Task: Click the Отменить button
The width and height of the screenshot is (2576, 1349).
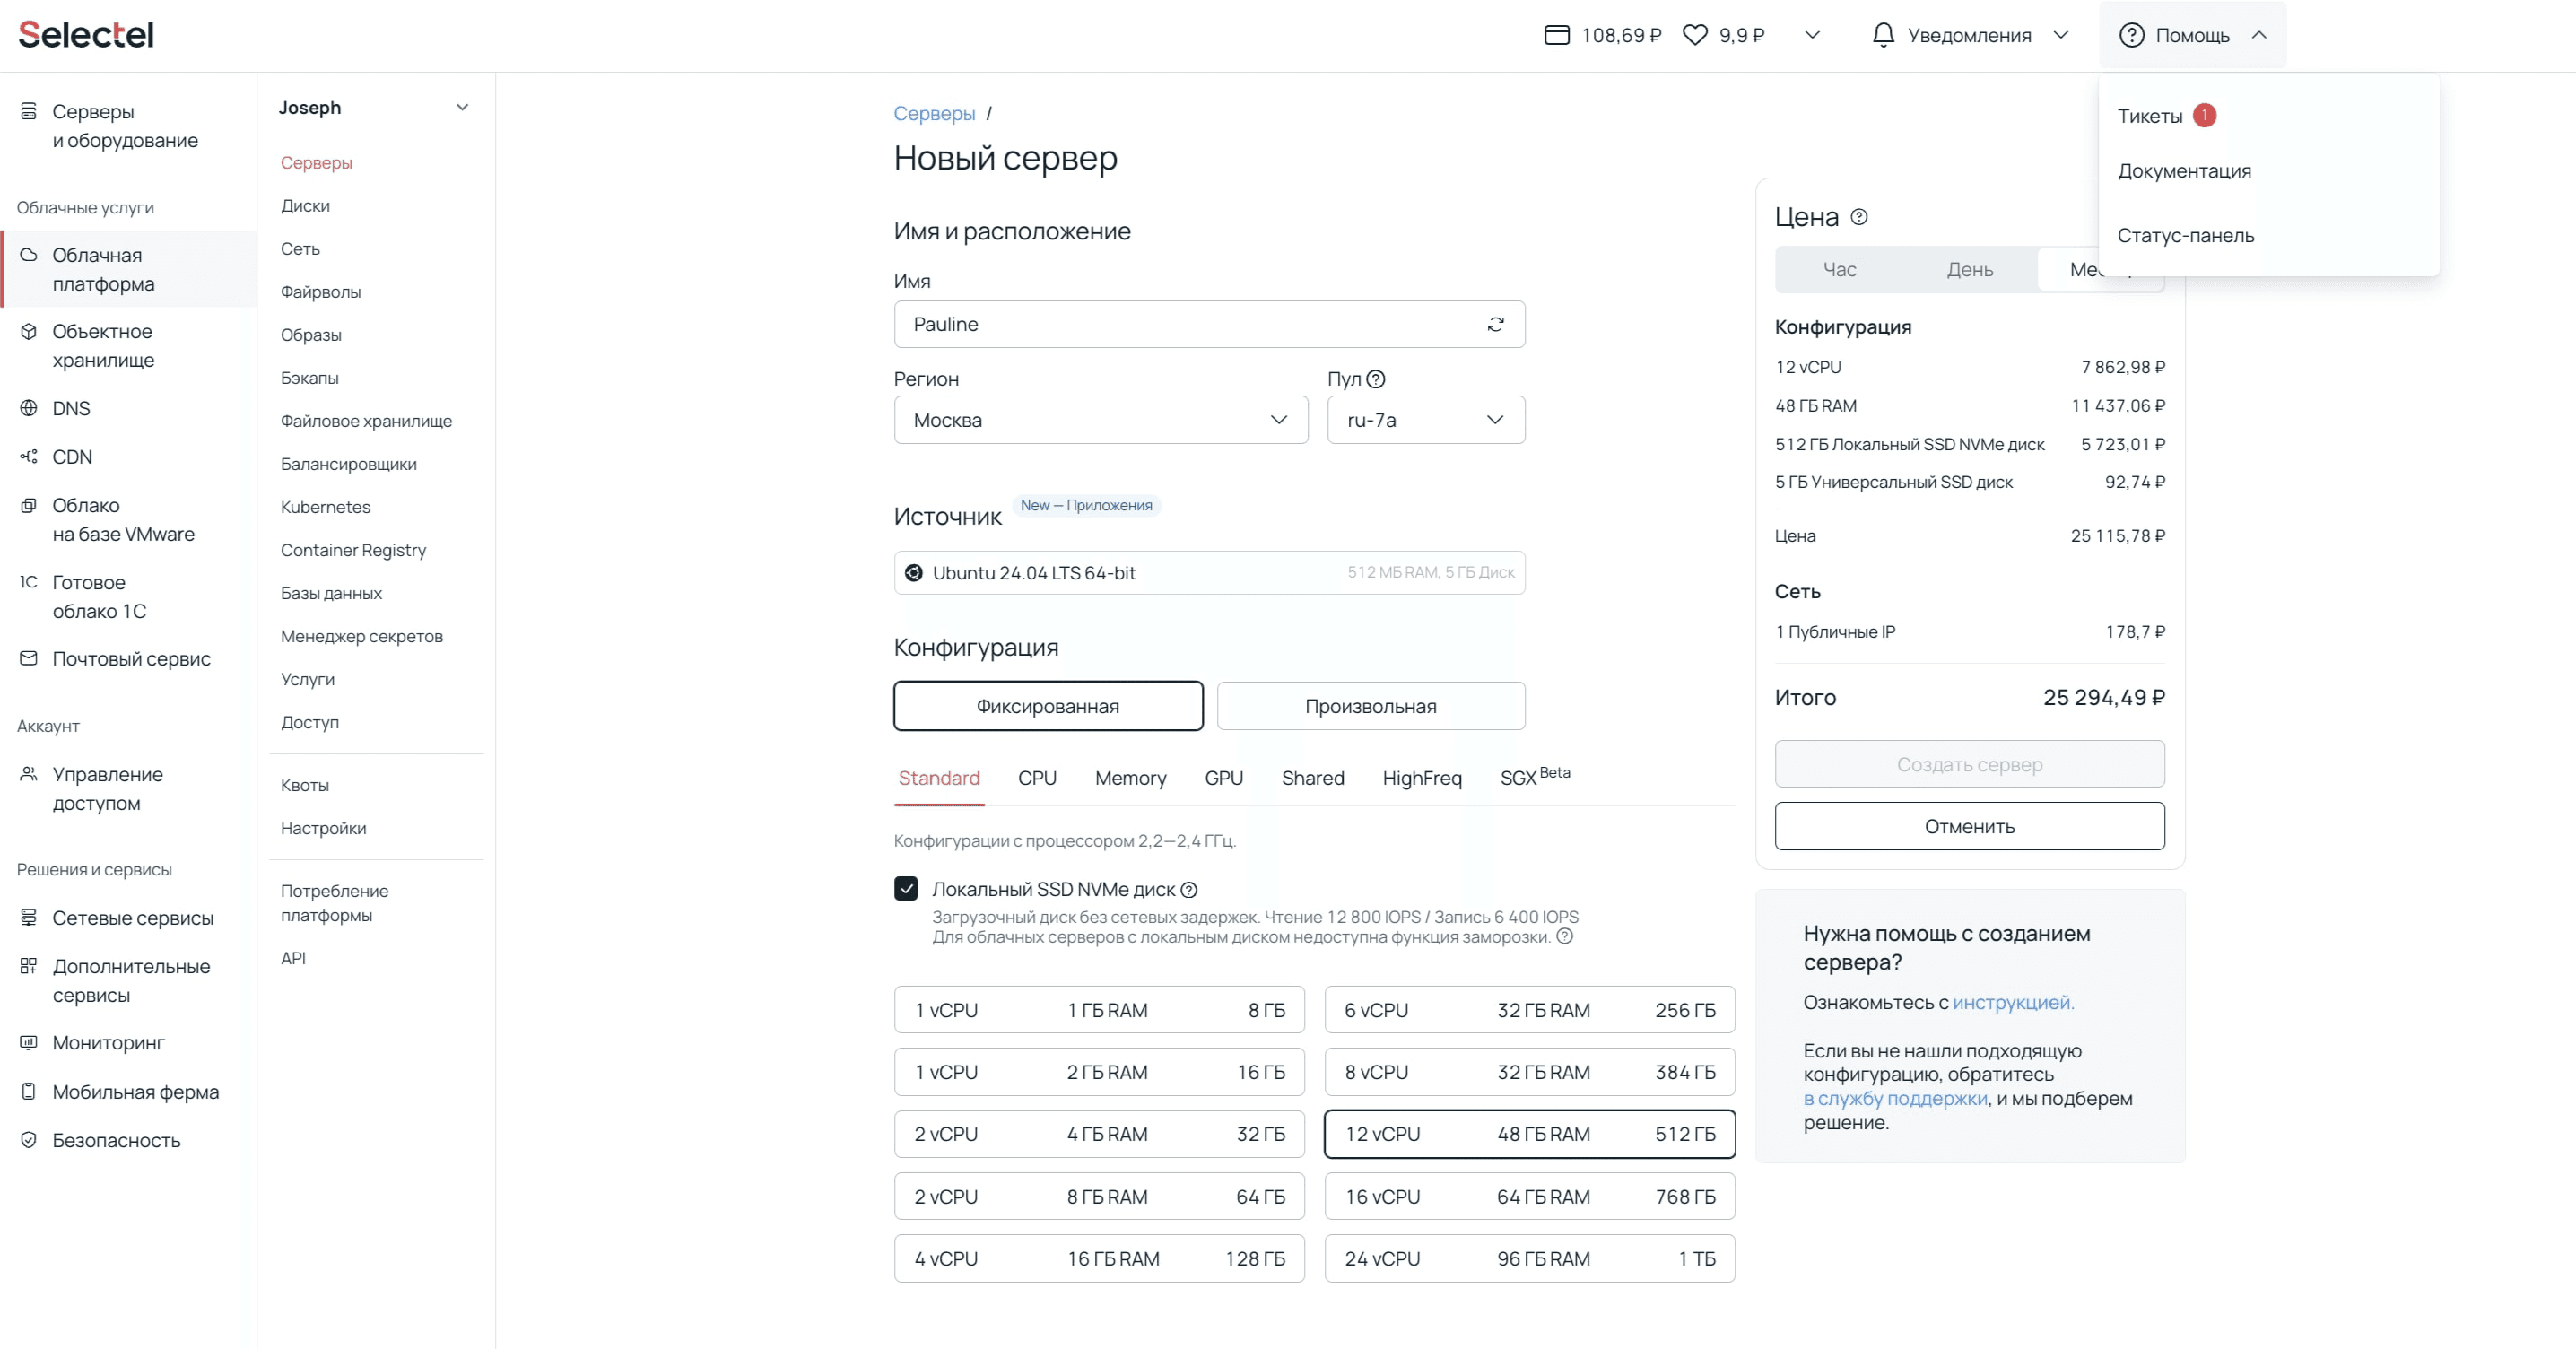Action: [1969, 826]
